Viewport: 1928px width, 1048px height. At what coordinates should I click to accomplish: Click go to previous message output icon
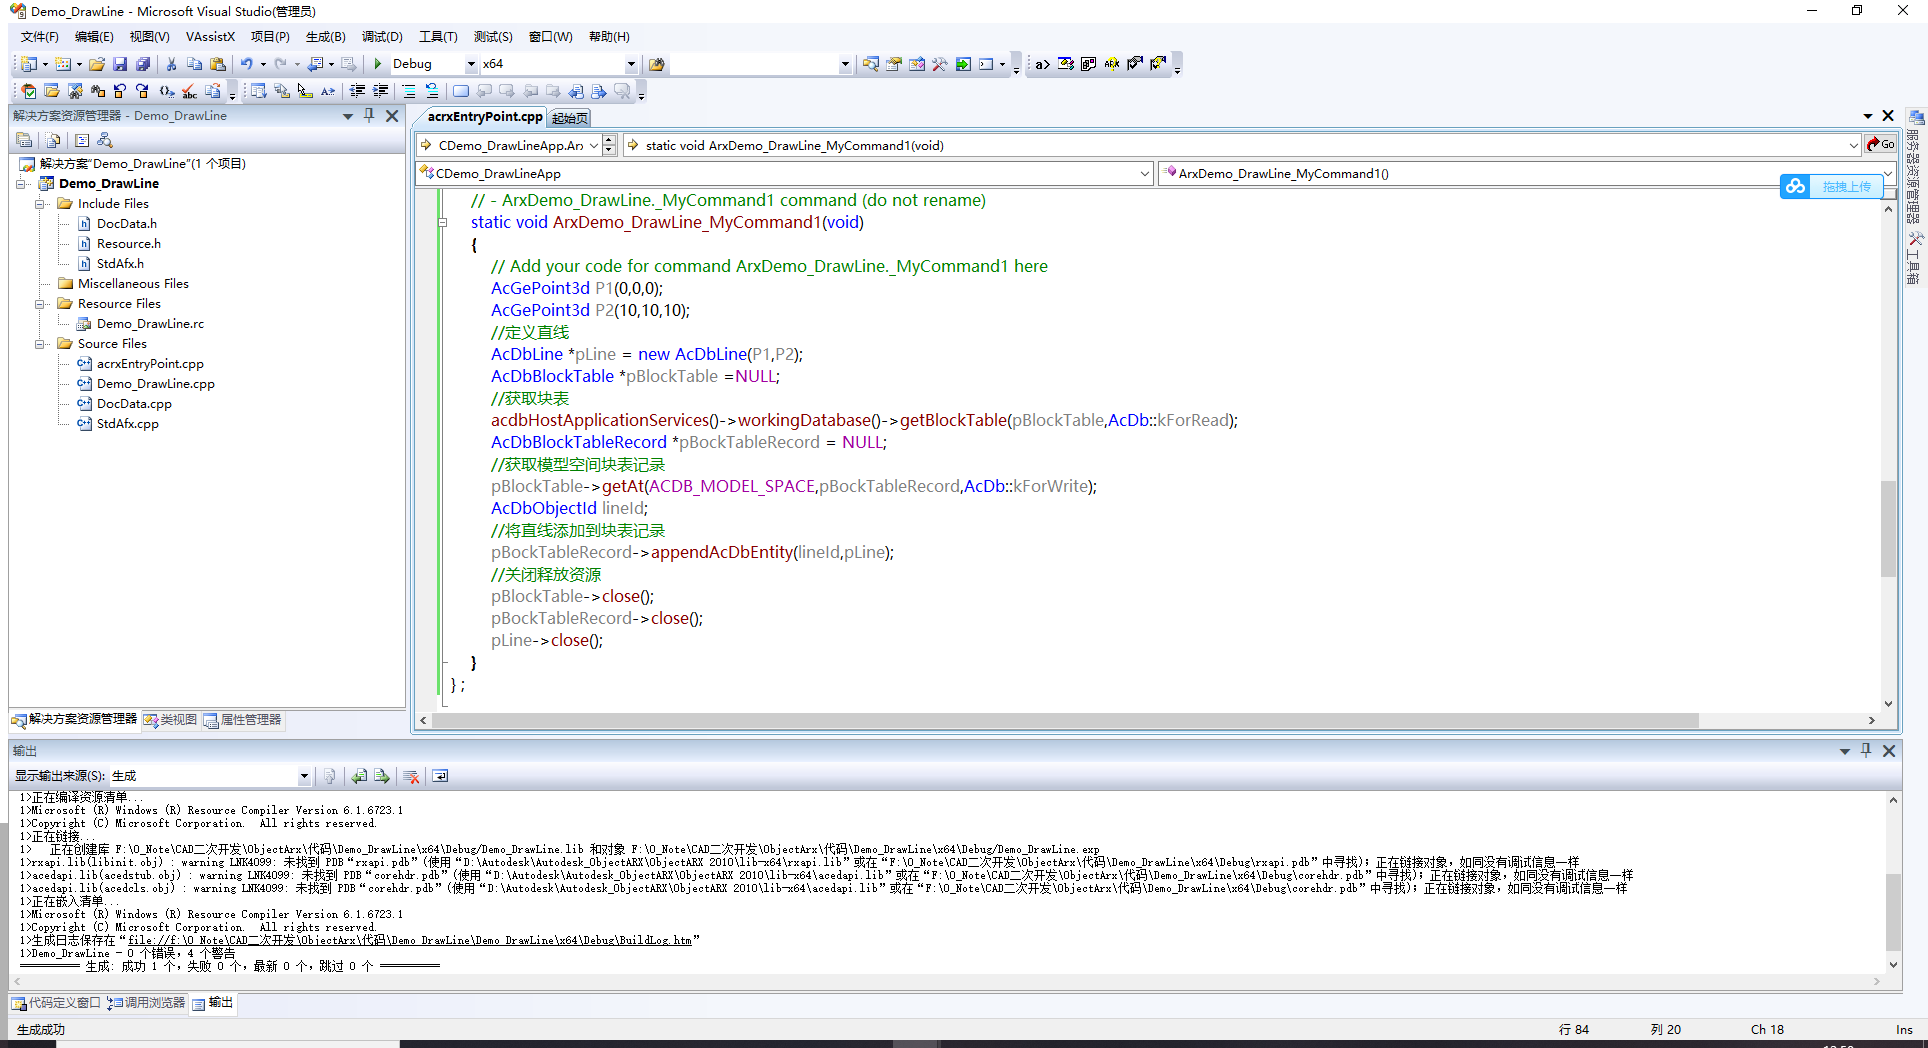(x=359, y=776)
